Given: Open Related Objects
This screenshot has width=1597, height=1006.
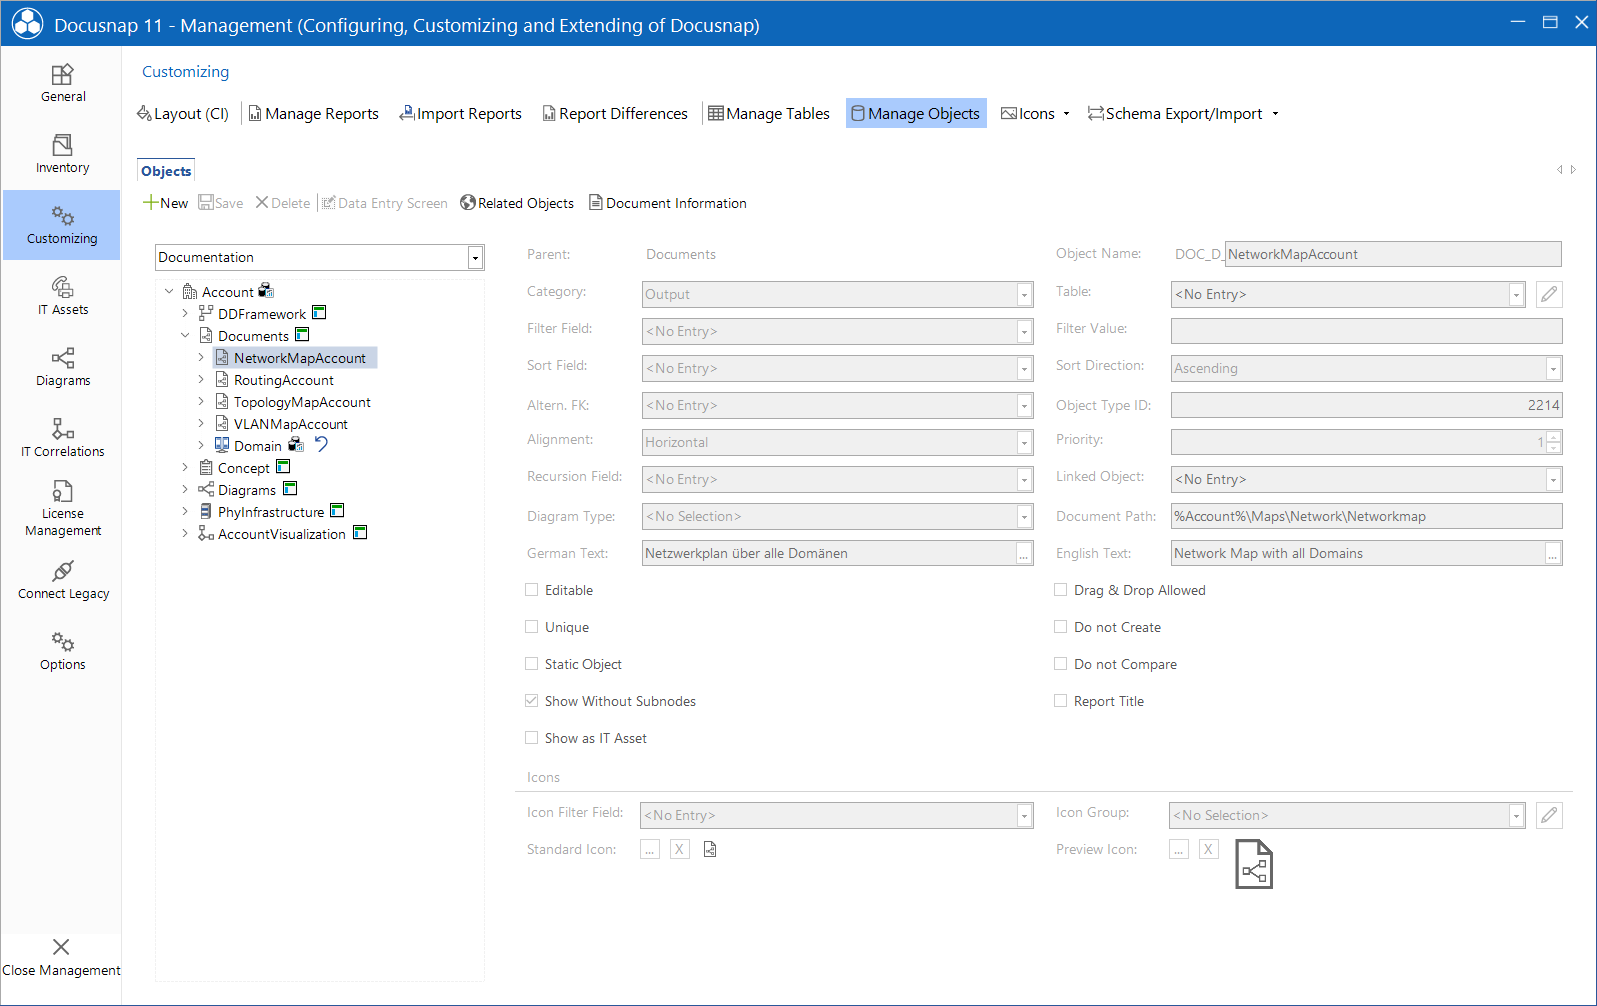Looking at the screenshot, I should [517, 203].
